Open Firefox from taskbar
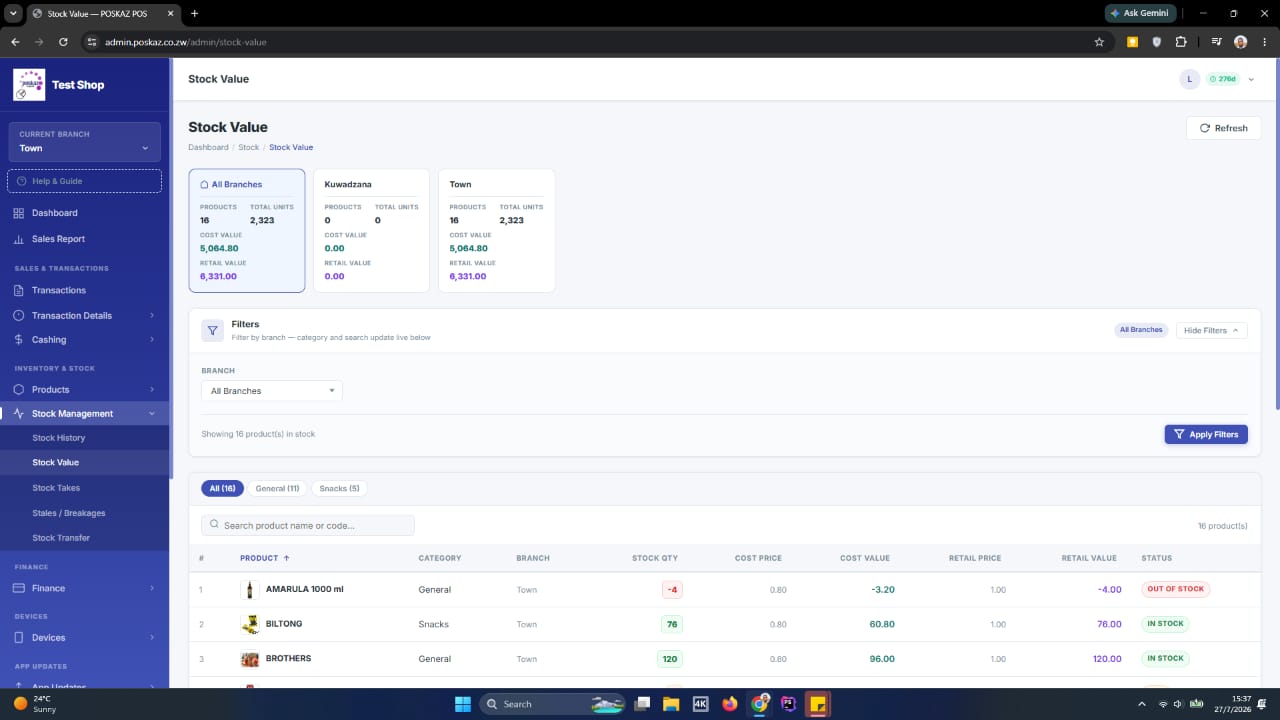Screen dimensions: 1280x720 tap(729, 704)
